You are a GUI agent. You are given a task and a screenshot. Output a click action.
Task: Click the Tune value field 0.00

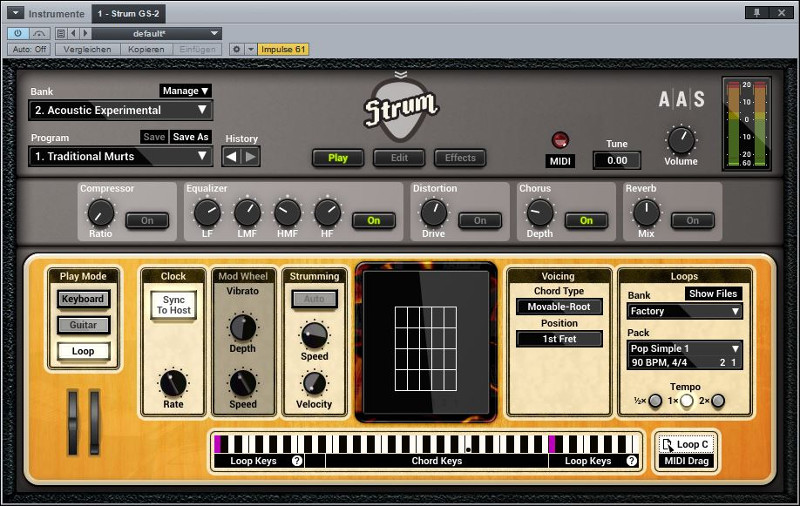617,160
